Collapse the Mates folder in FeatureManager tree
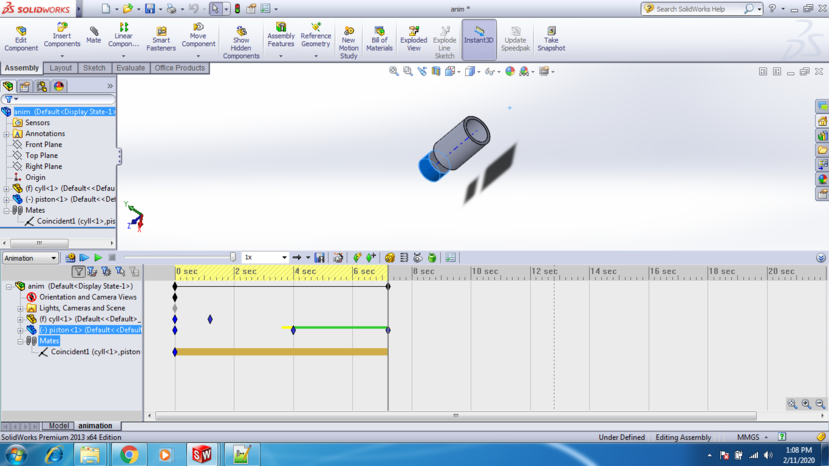829x466 pixels. click(x=6, y=211)
